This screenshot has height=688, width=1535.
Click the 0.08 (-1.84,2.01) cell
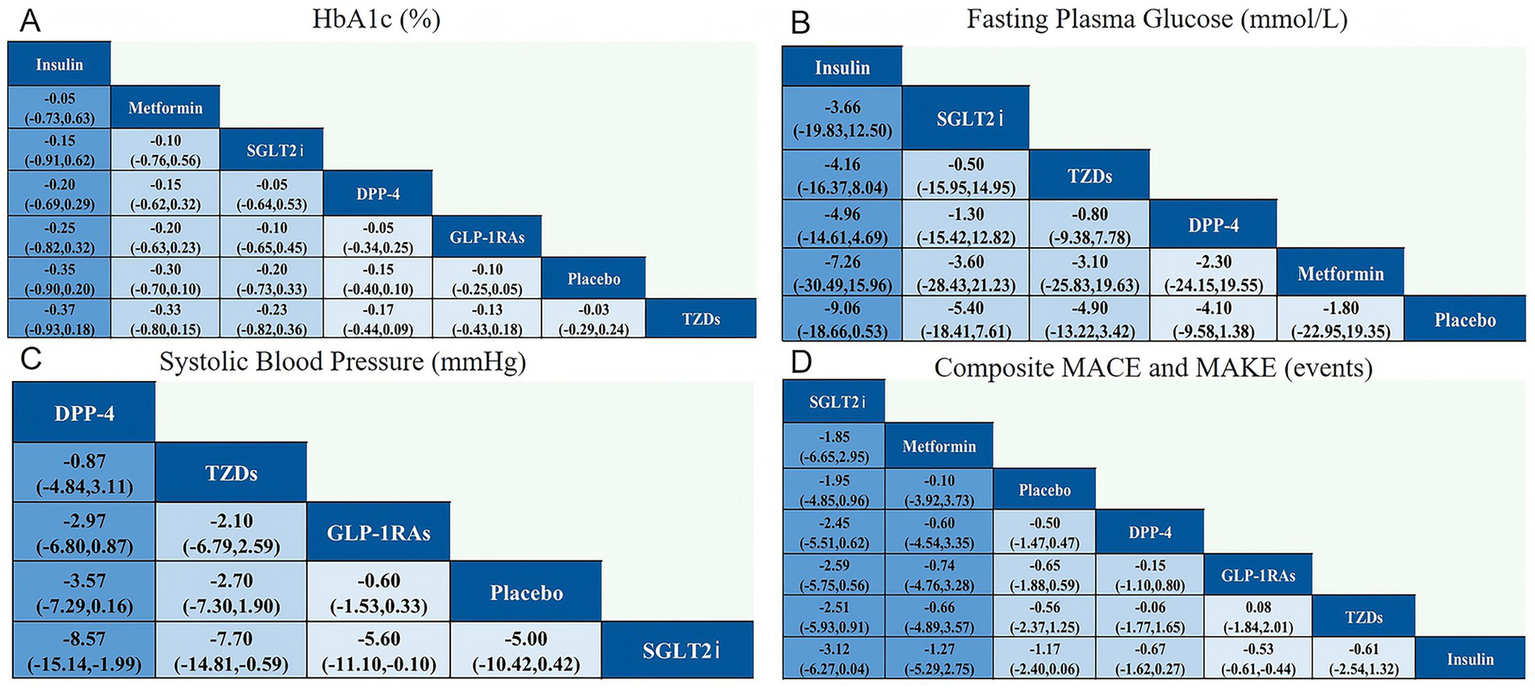coord(1258,617)
